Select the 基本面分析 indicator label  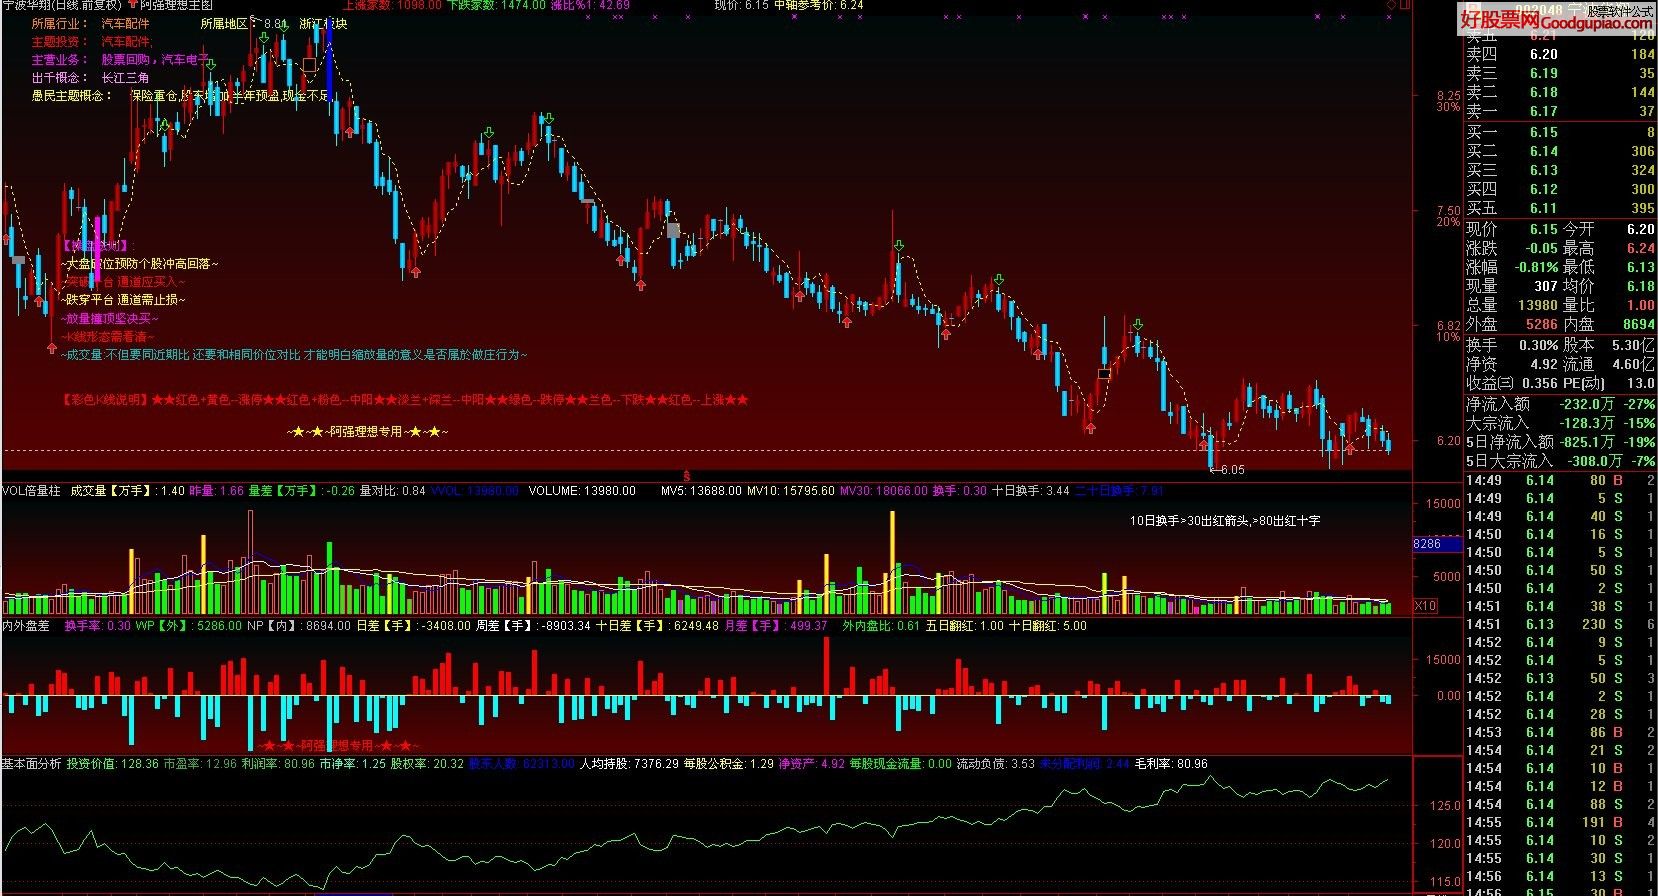tap(31, 764)
